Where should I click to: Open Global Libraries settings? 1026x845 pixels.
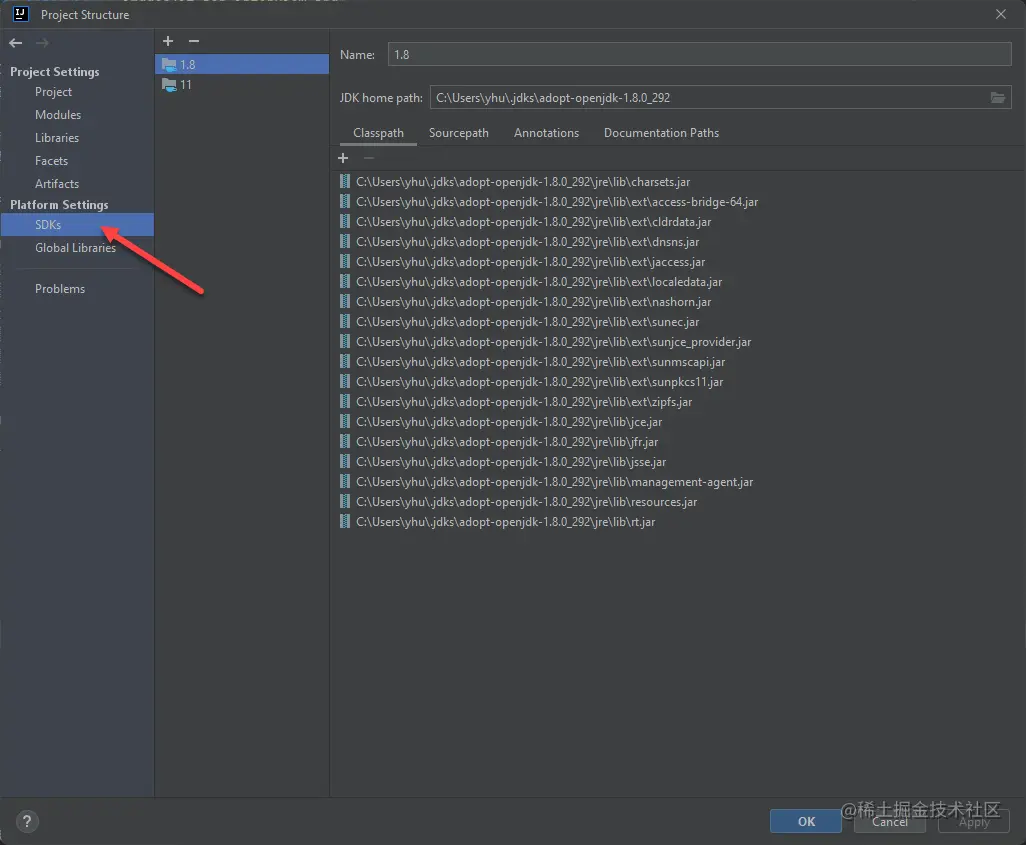[75, 247]
